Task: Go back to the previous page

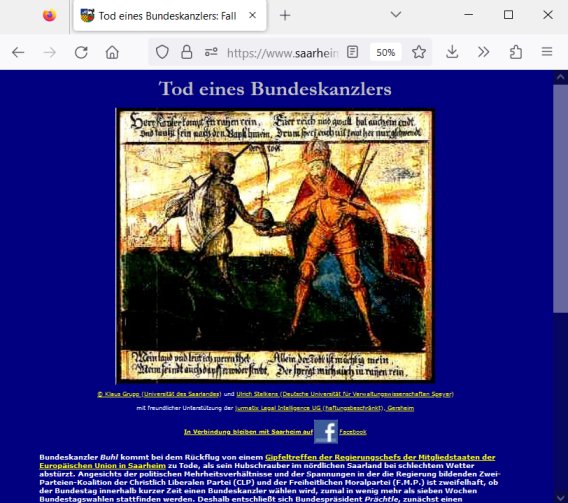Action: pyautogui.click(x=18, y=53)
